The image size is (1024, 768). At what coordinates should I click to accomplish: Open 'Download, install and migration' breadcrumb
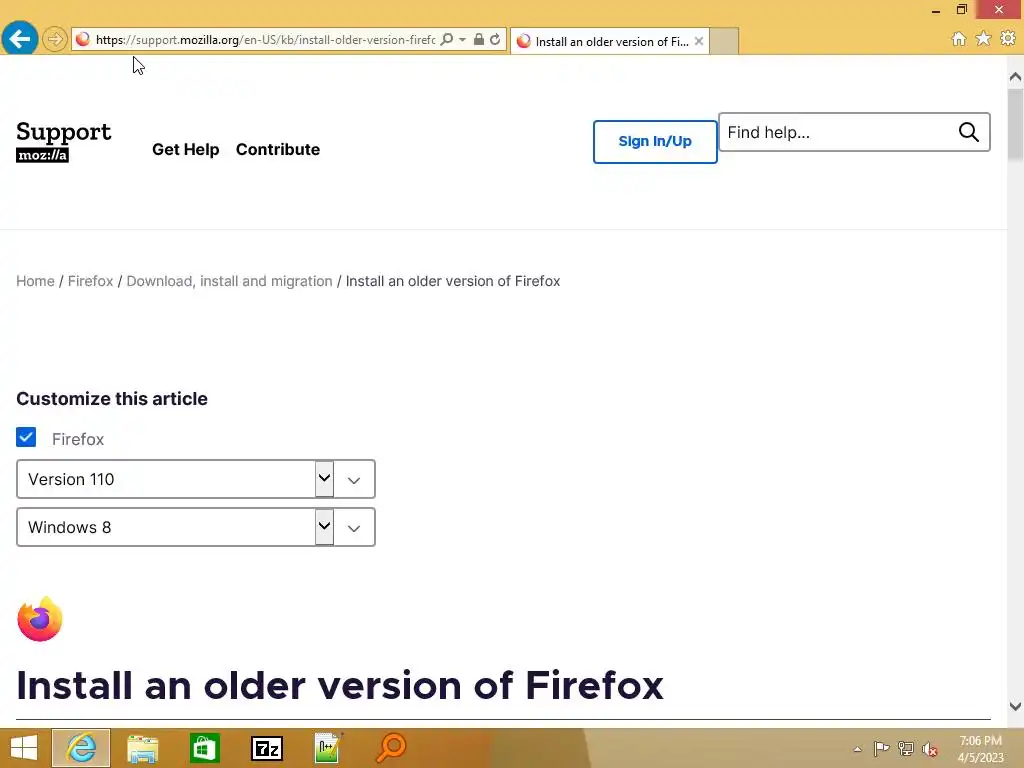(229, 281)
